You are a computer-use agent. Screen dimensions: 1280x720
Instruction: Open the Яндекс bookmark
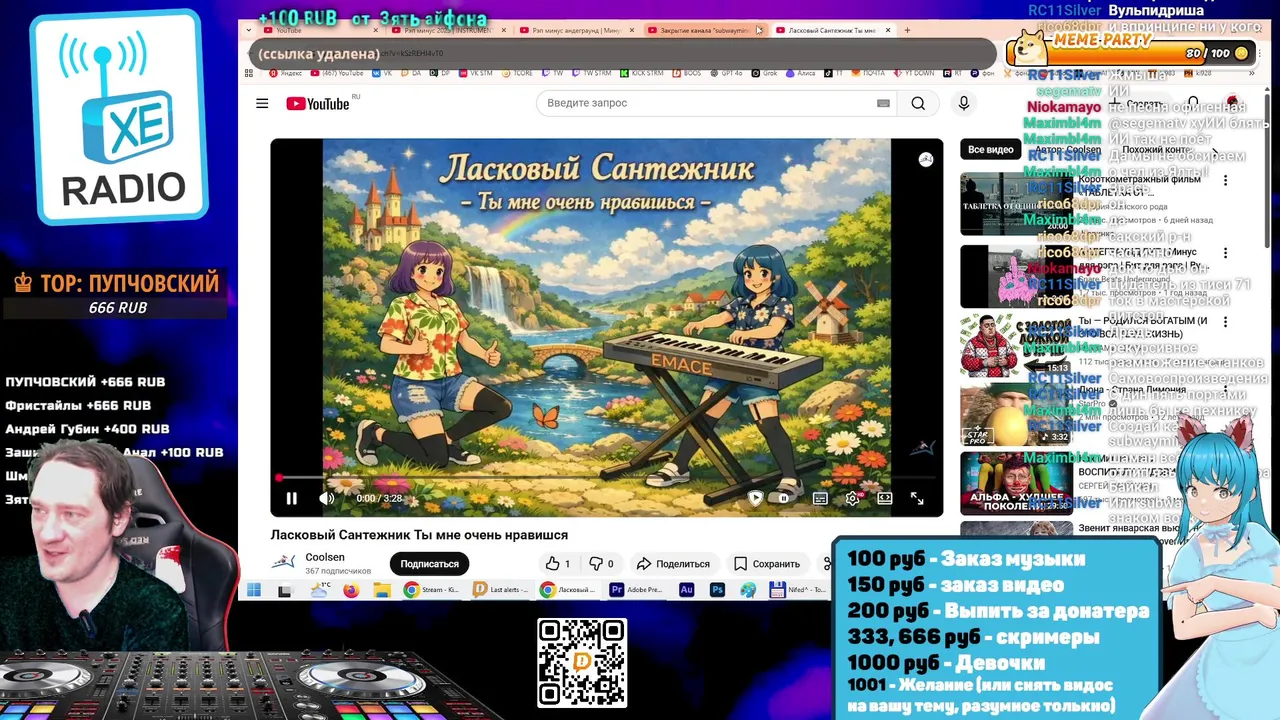[x=284, y=73]
